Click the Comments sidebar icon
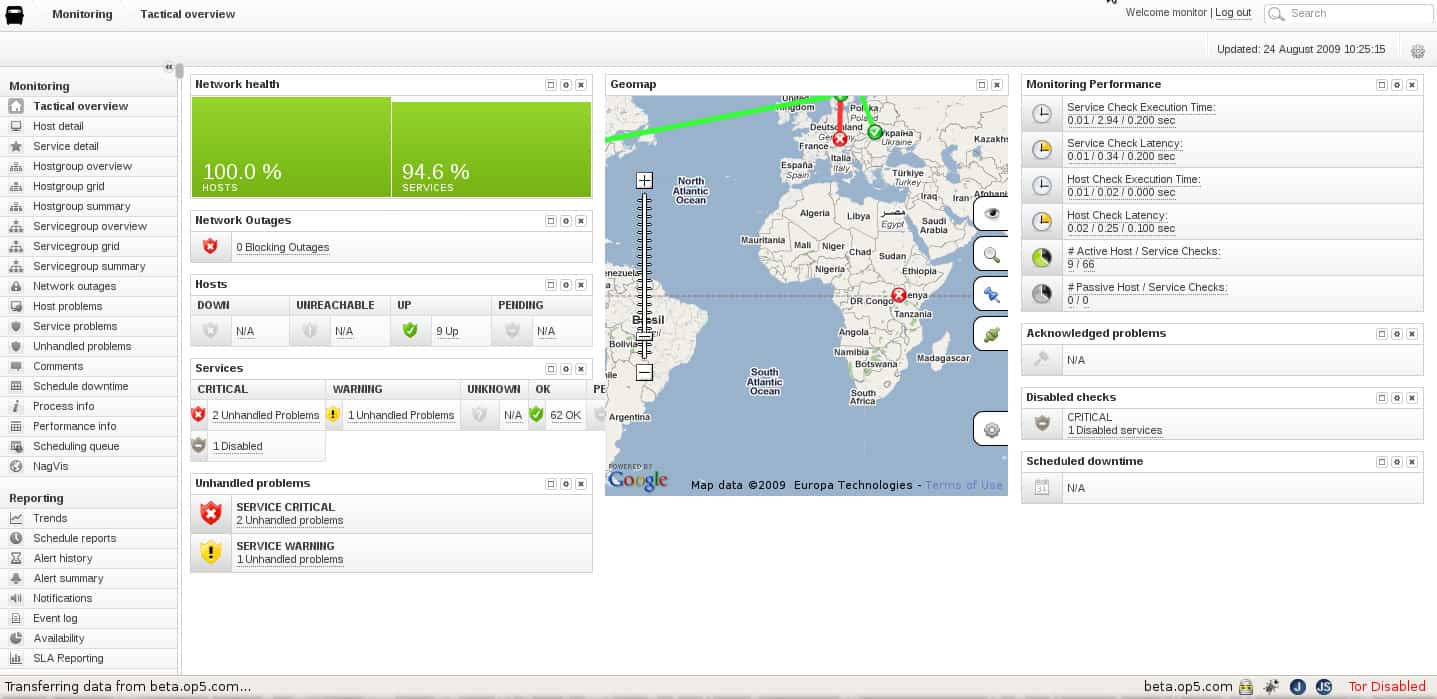The image size is (1437, 699). pyautogui.click(x=16, y=366)
